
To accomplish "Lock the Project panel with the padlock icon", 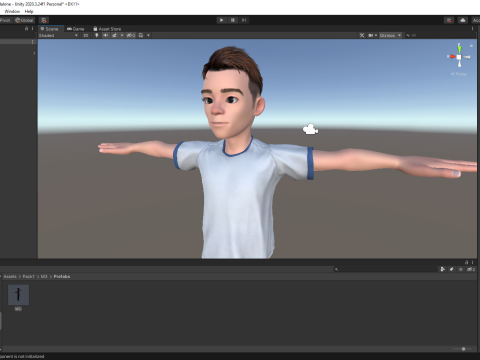I will 466,262.
